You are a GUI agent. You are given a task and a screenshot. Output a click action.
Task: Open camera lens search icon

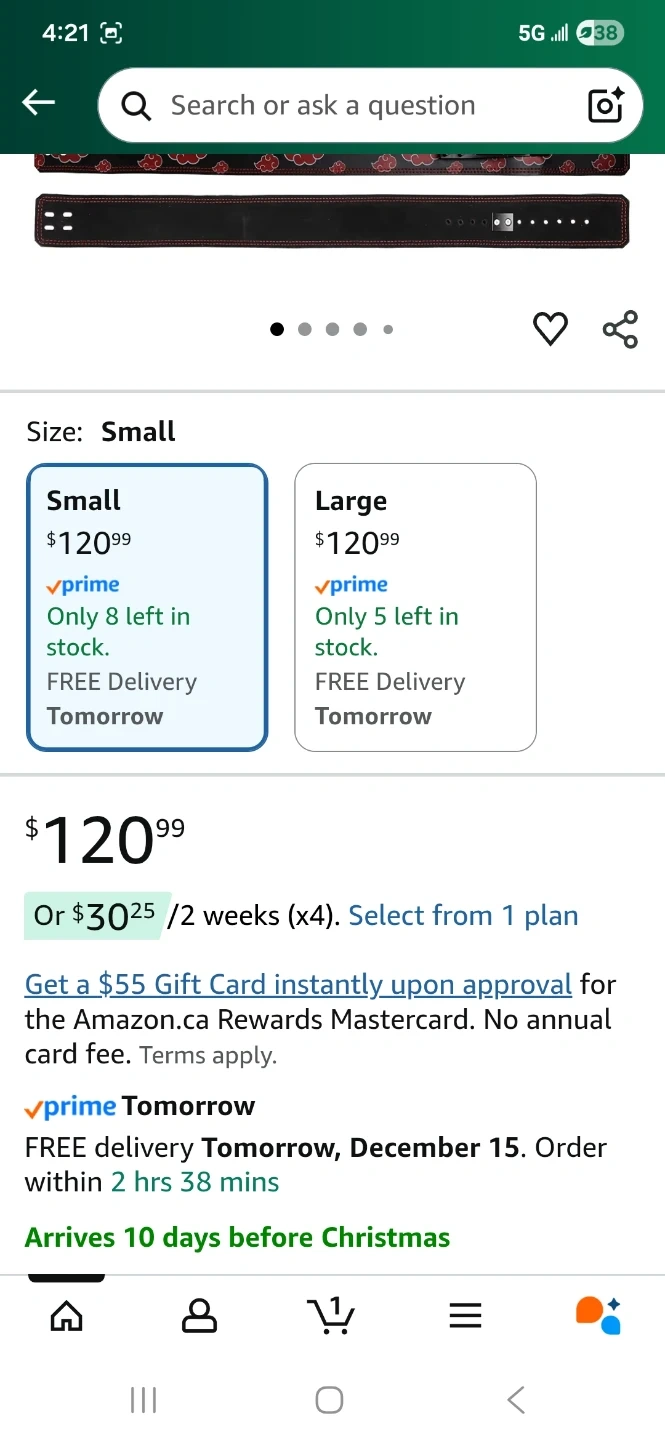[x=605, y=105]
